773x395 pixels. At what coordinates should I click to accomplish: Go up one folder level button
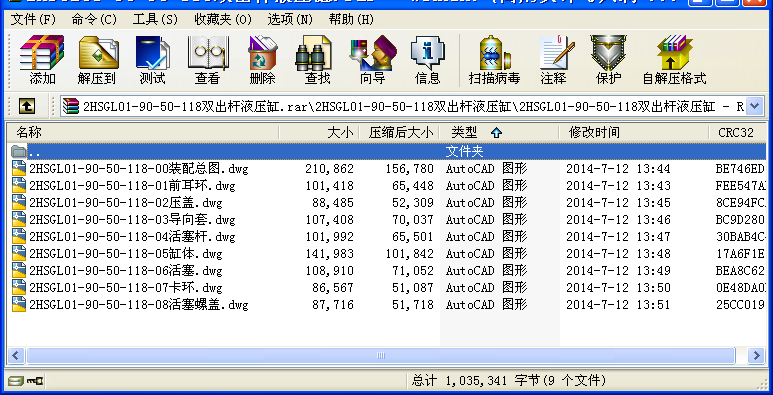(26, 106)
